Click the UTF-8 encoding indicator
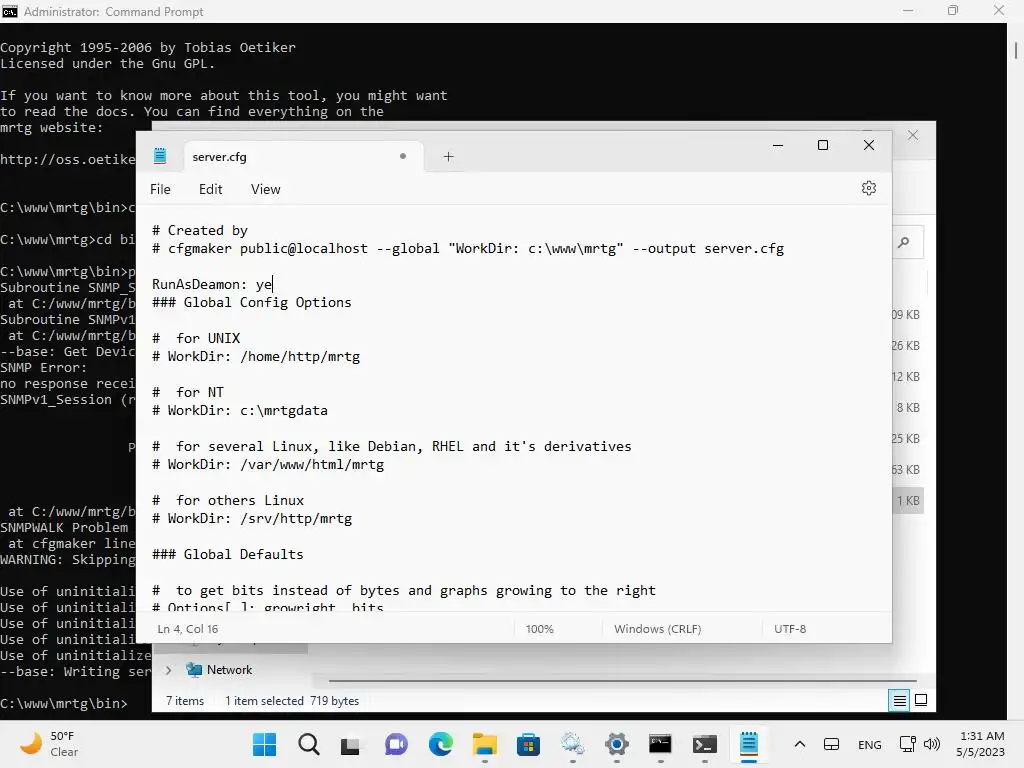 tap(790, 629)
